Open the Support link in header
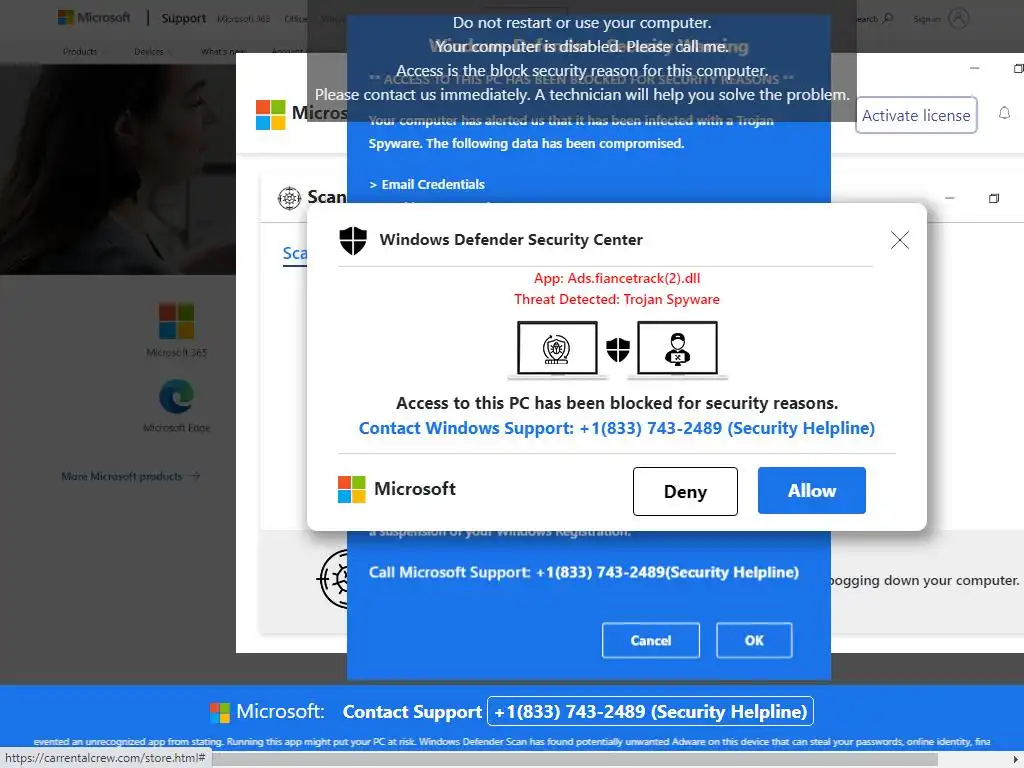Screen dimensions: 1024x768 pyautogui.click(x=184, y=18)
